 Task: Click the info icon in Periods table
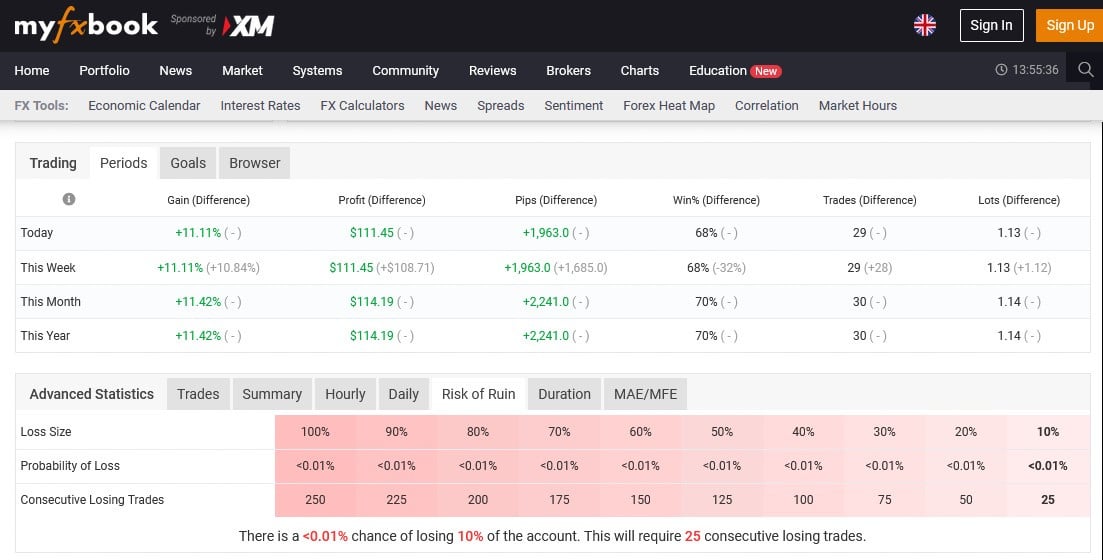(69, 199)
